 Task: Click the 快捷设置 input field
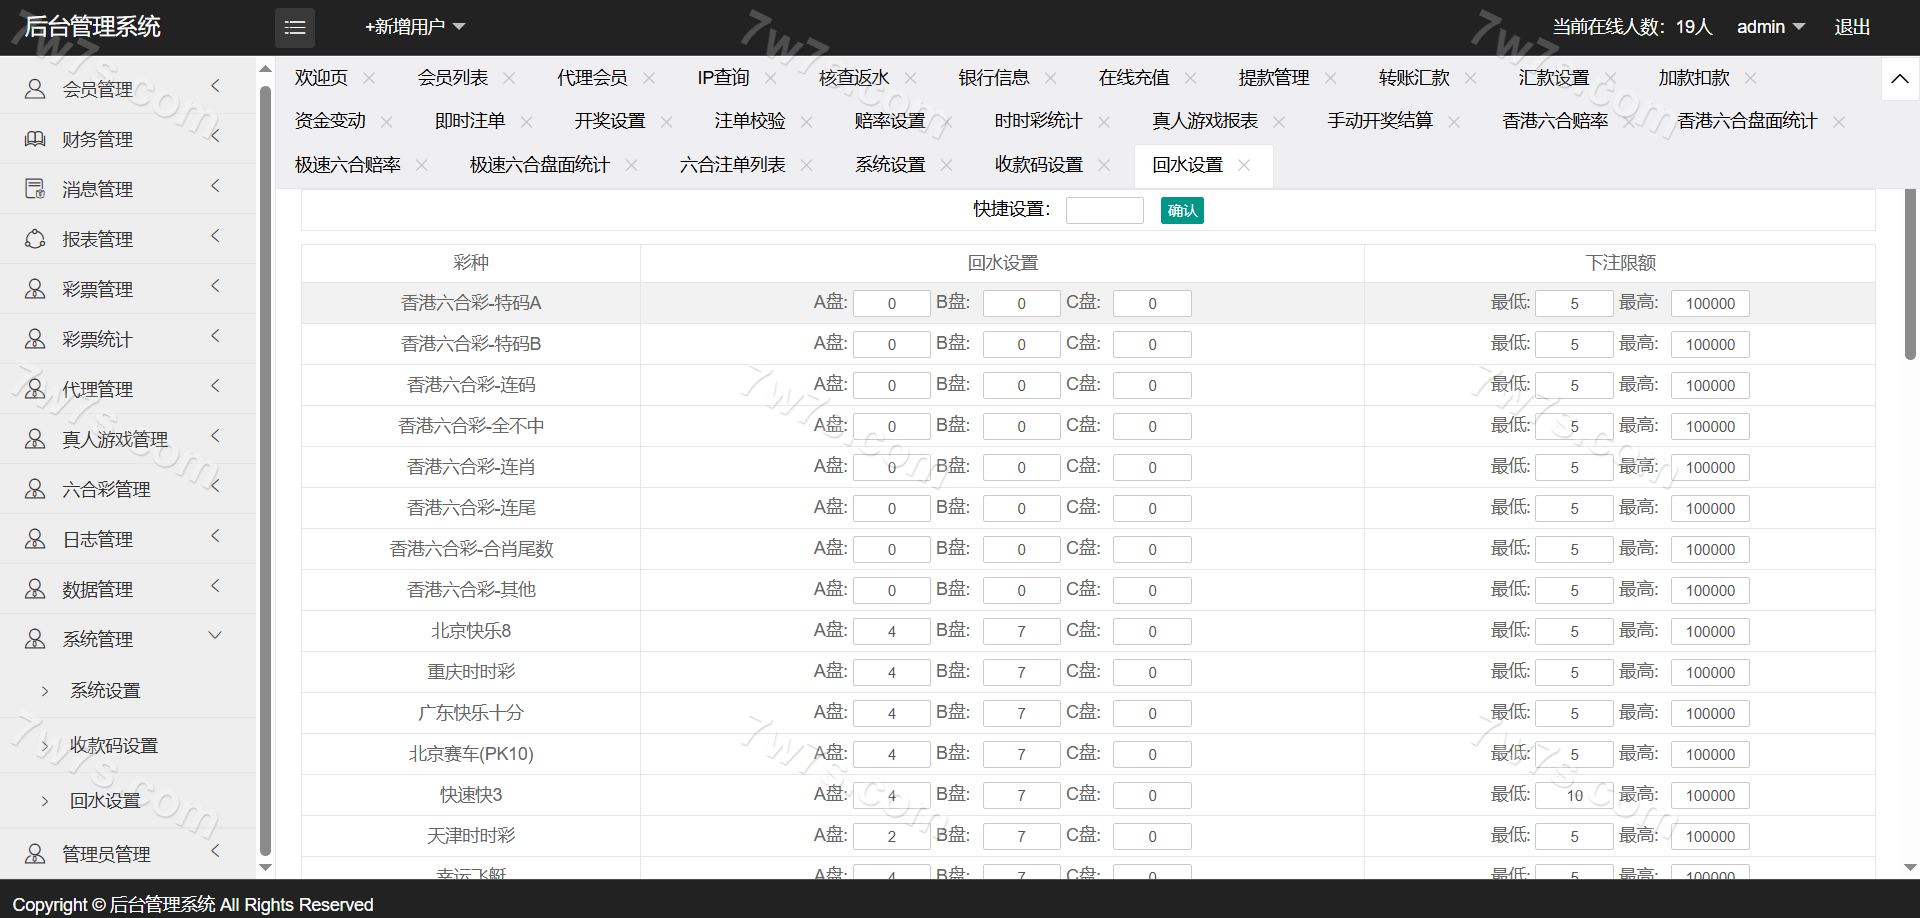pos(1104,210)
